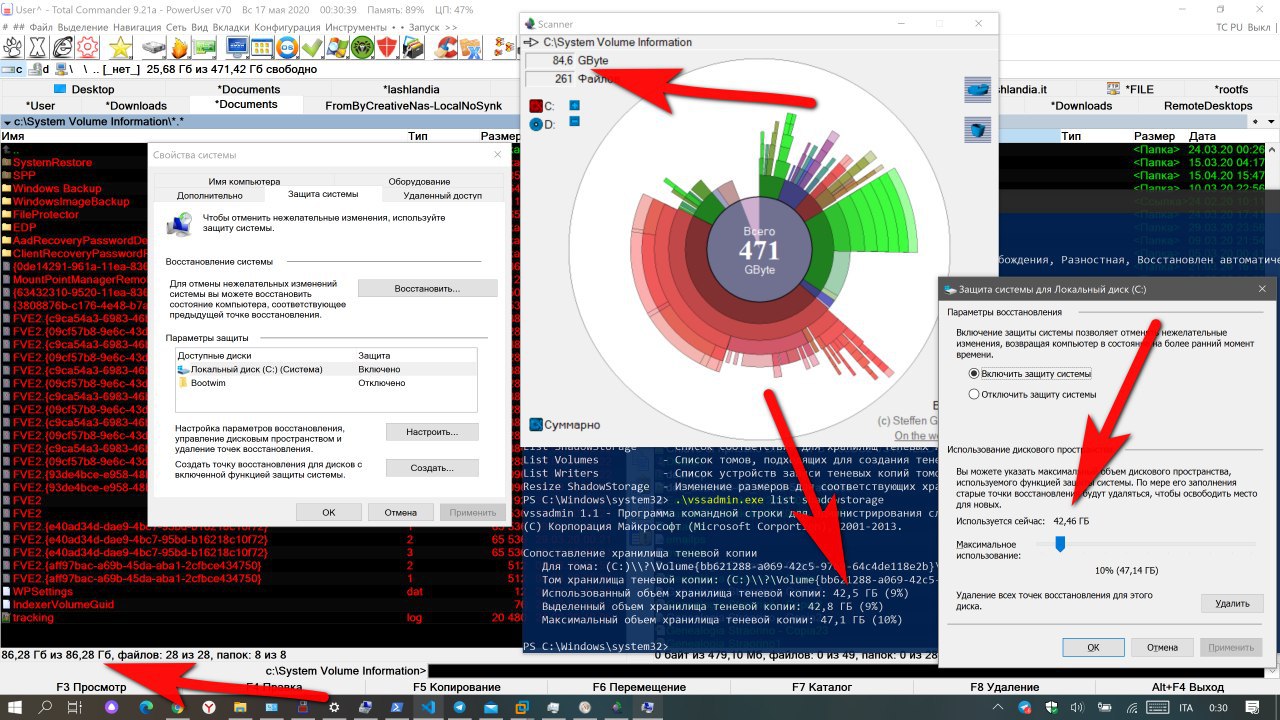Click the red shield toolbar icon
The image size is (1280, 720).
[387, 46]
